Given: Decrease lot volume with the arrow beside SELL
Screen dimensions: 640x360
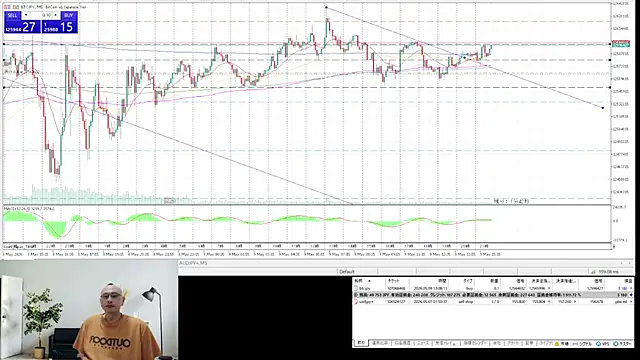Looking at the screenshot, I should tap(26, 15).
